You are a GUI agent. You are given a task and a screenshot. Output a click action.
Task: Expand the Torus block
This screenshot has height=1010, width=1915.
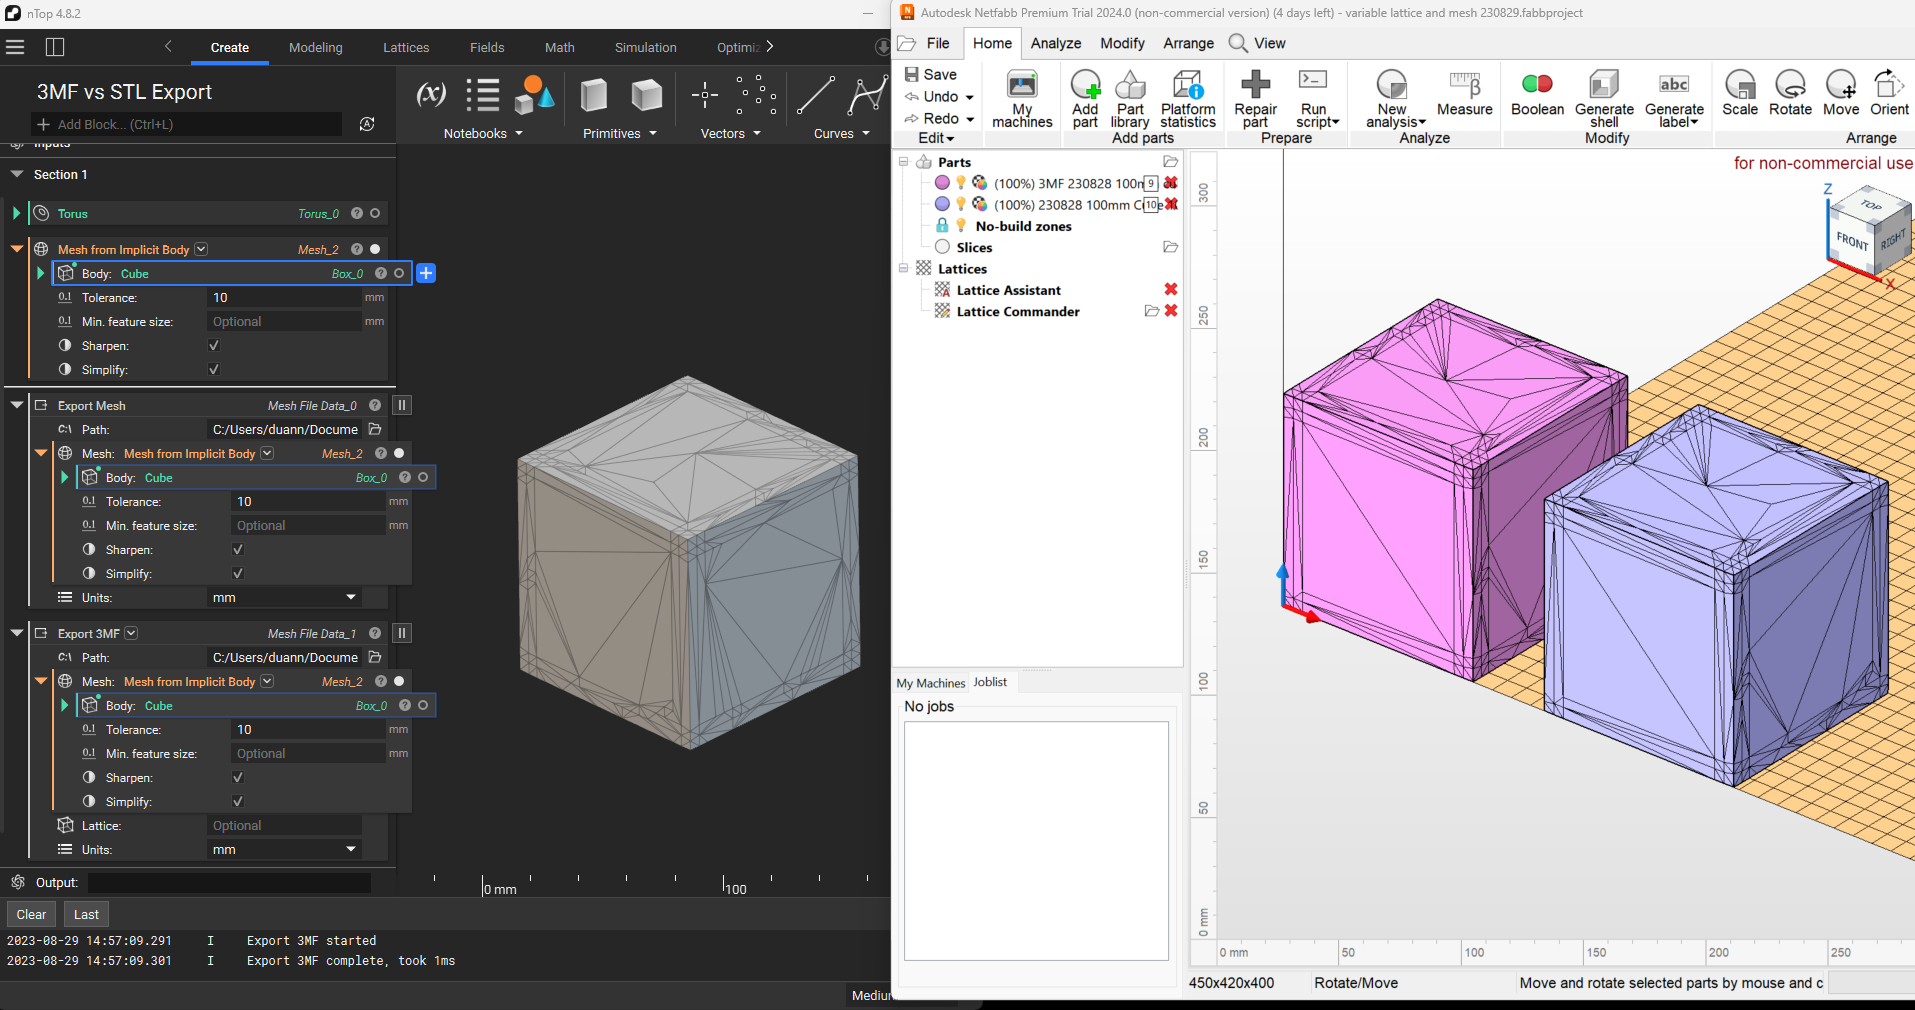tap(16, 213)
